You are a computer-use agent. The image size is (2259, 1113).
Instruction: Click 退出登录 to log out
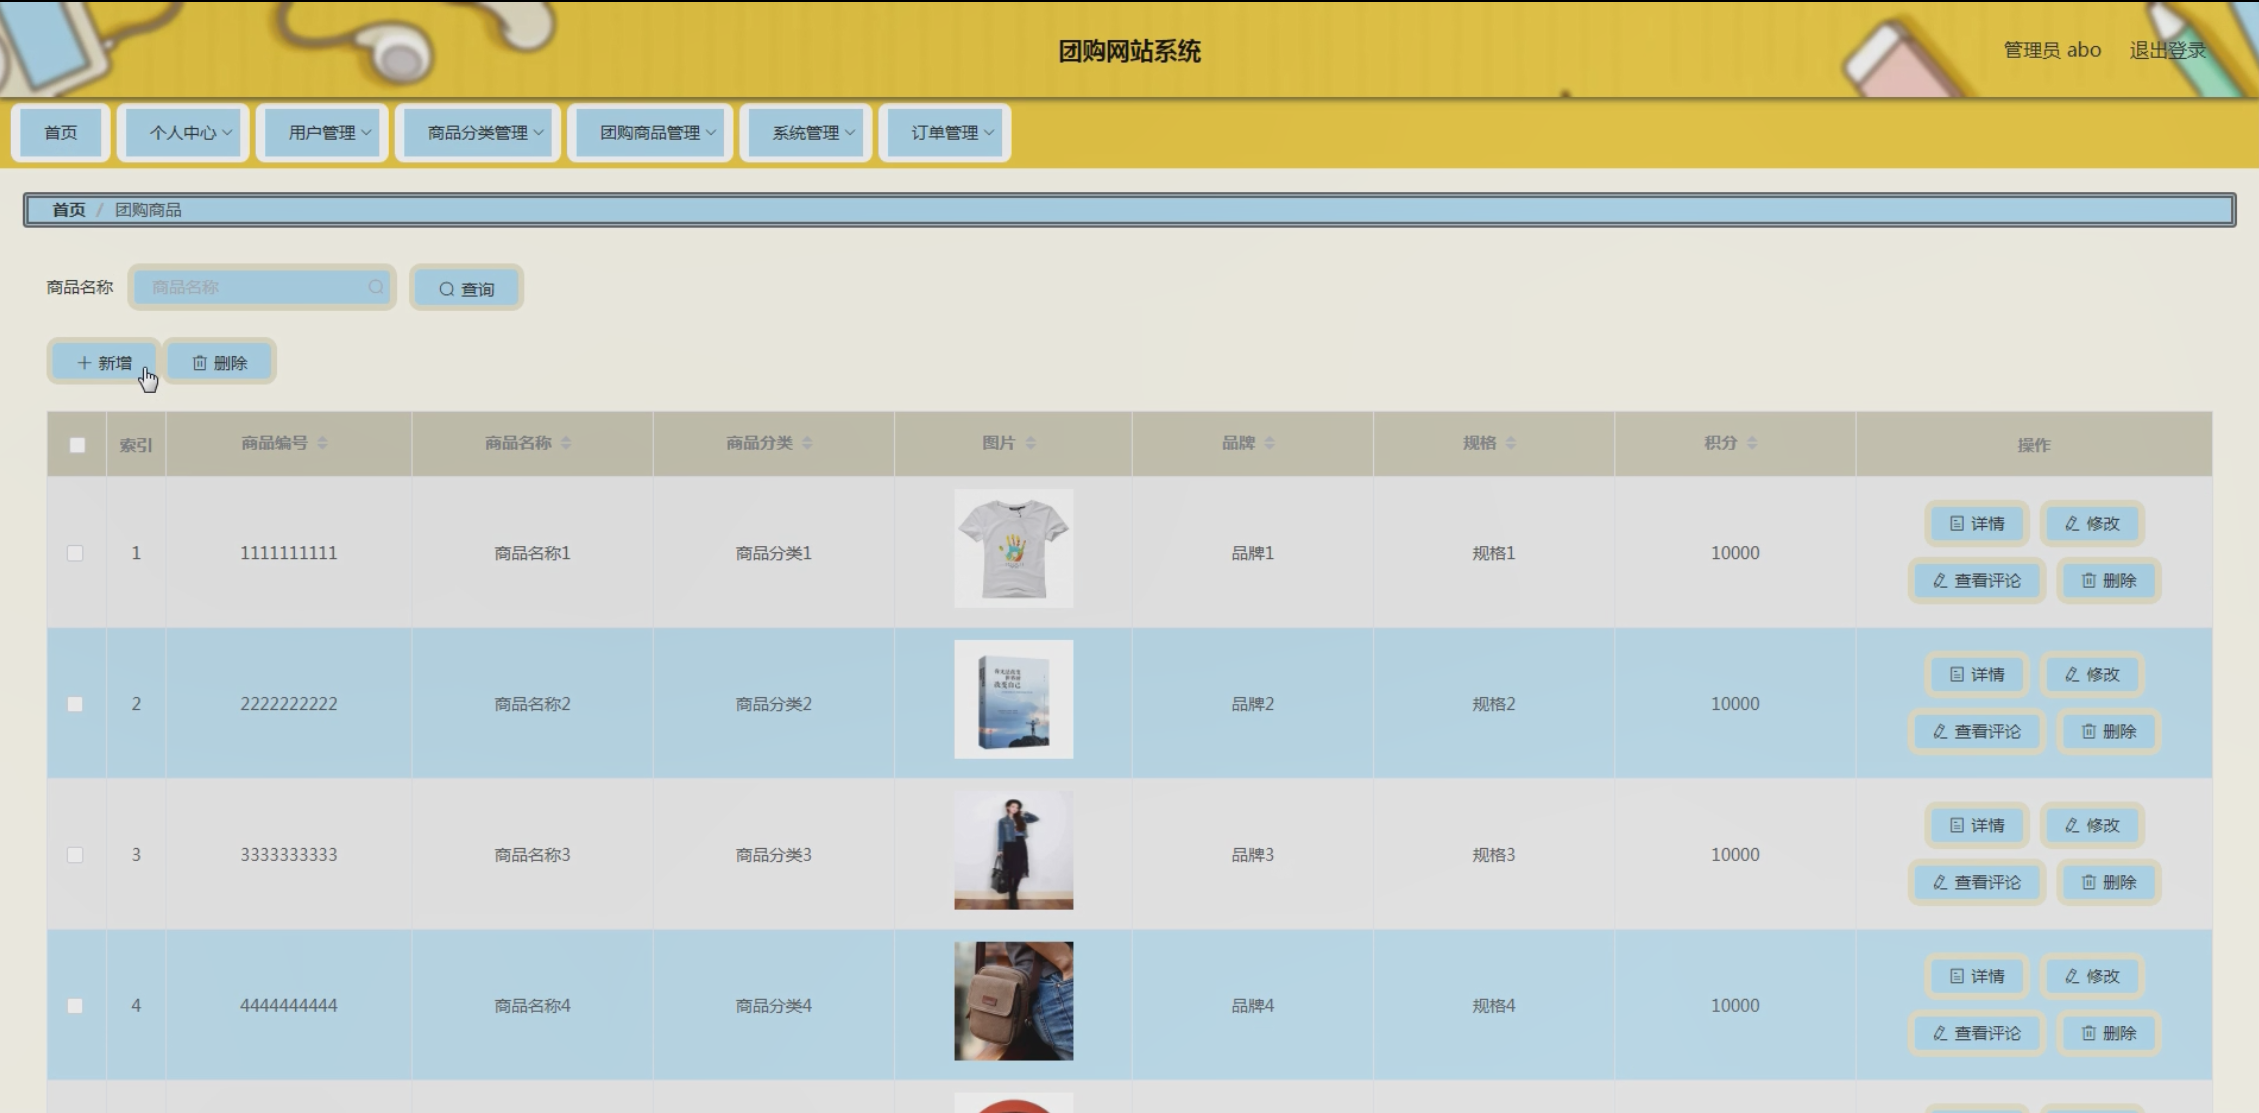tap(2167, 50)
